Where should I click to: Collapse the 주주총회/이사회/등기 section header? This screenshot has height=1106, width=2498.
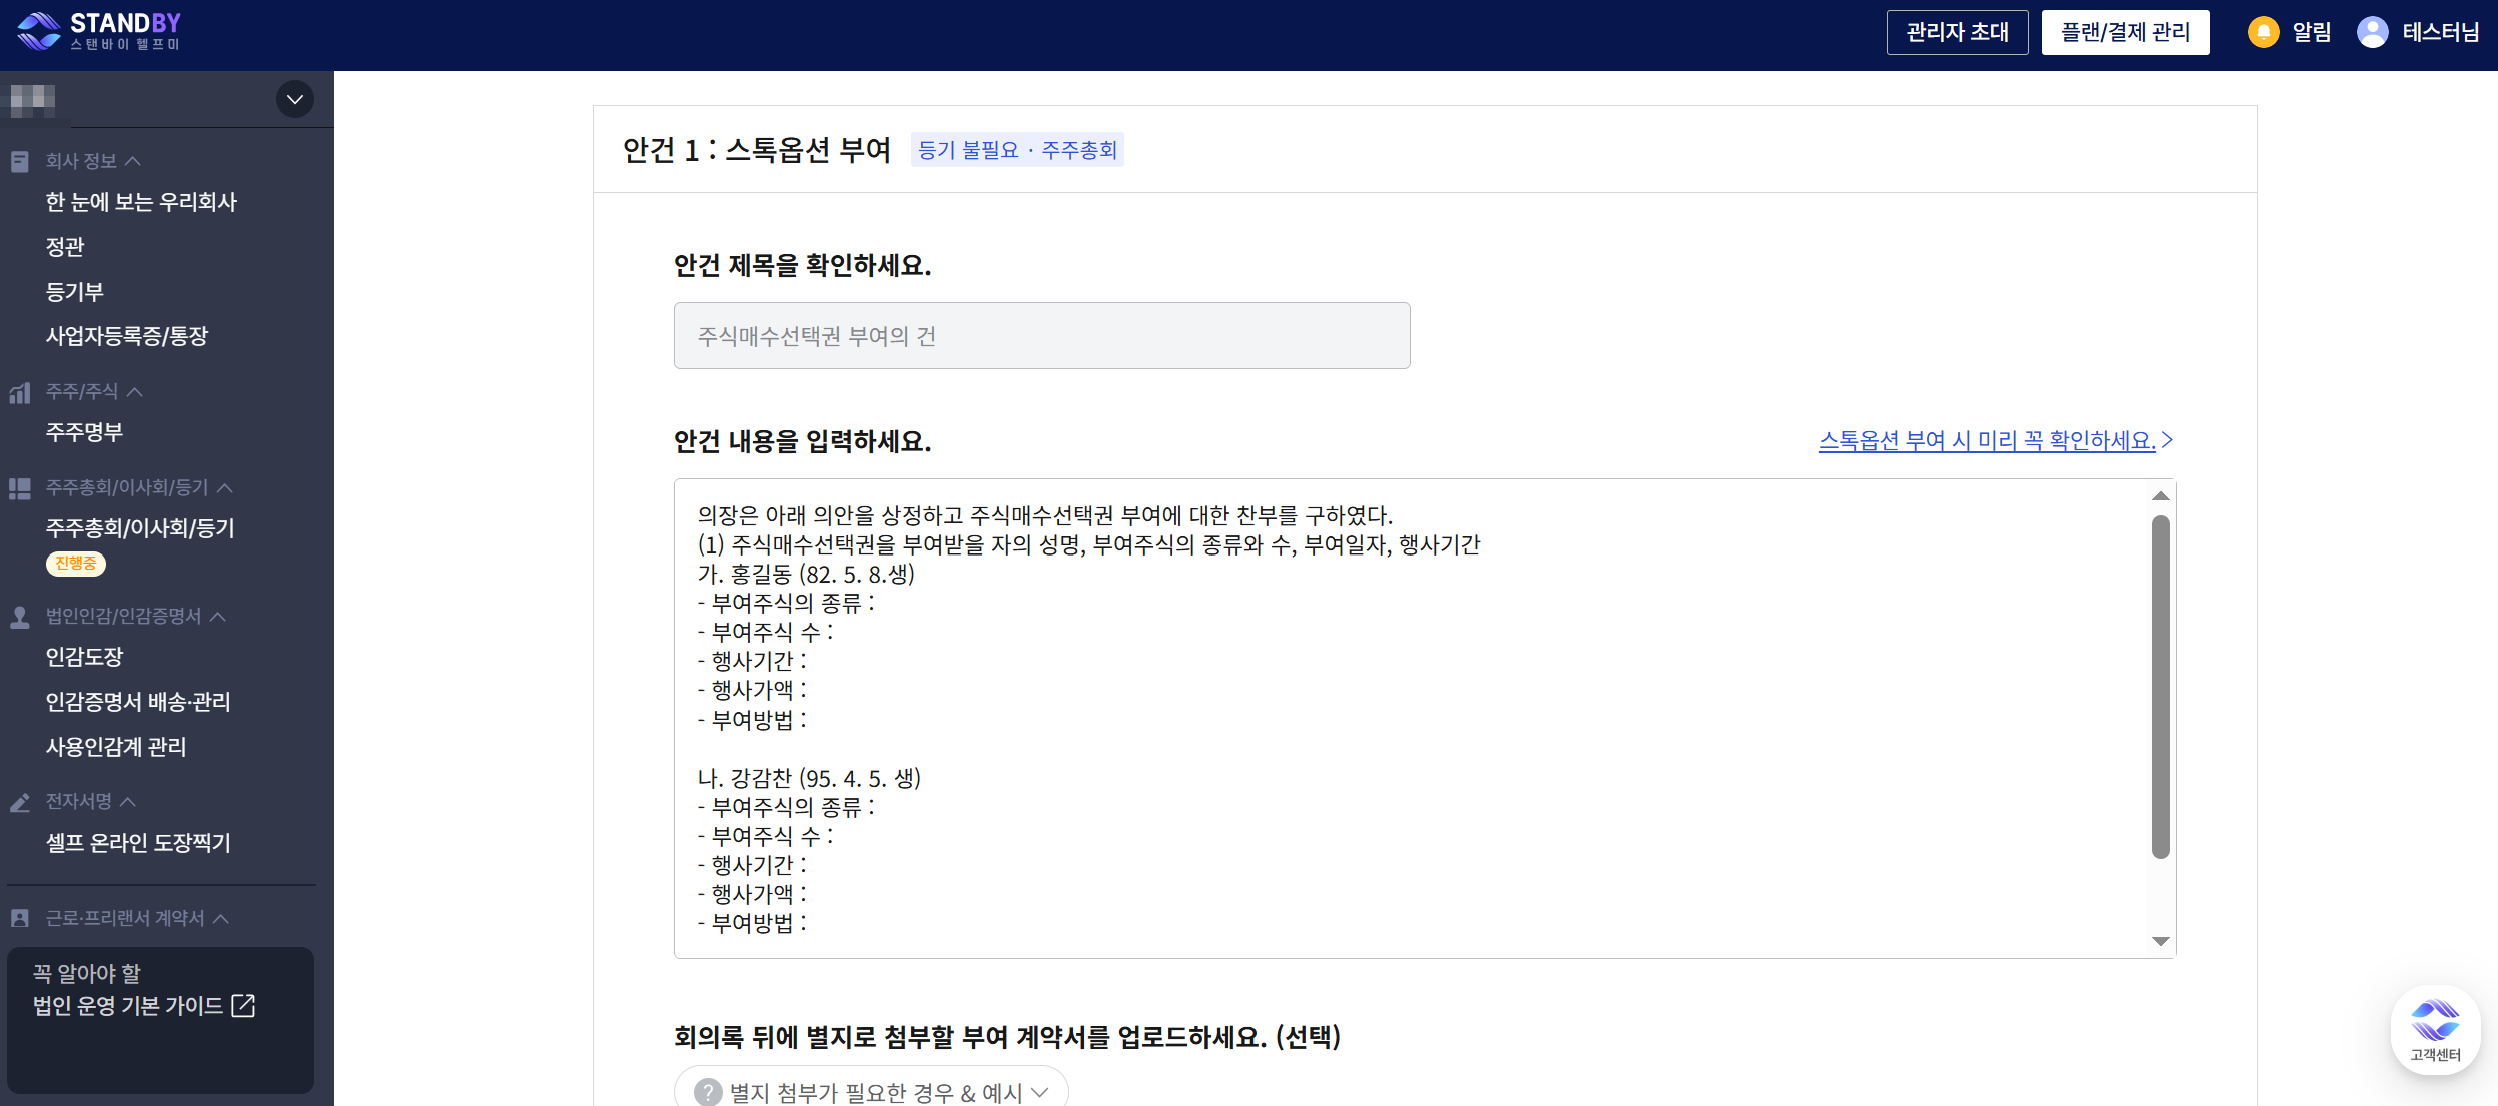225,488
